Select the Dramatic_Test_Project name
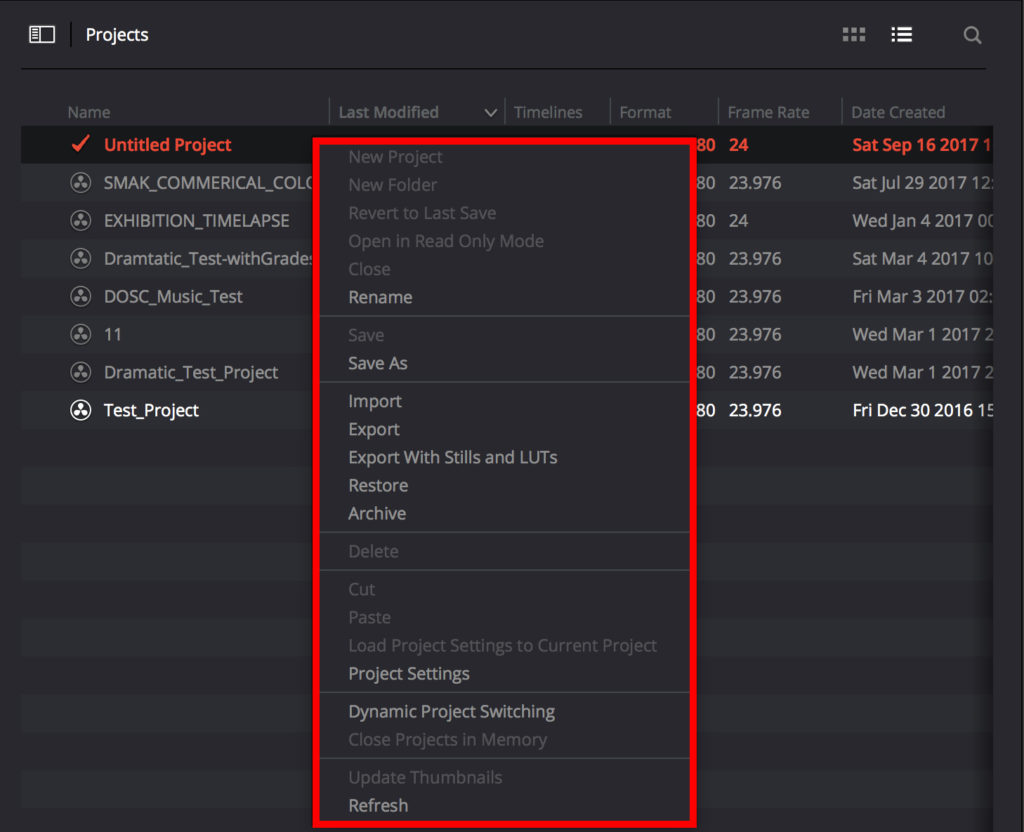1024x832 pixels. click(191, 372)
